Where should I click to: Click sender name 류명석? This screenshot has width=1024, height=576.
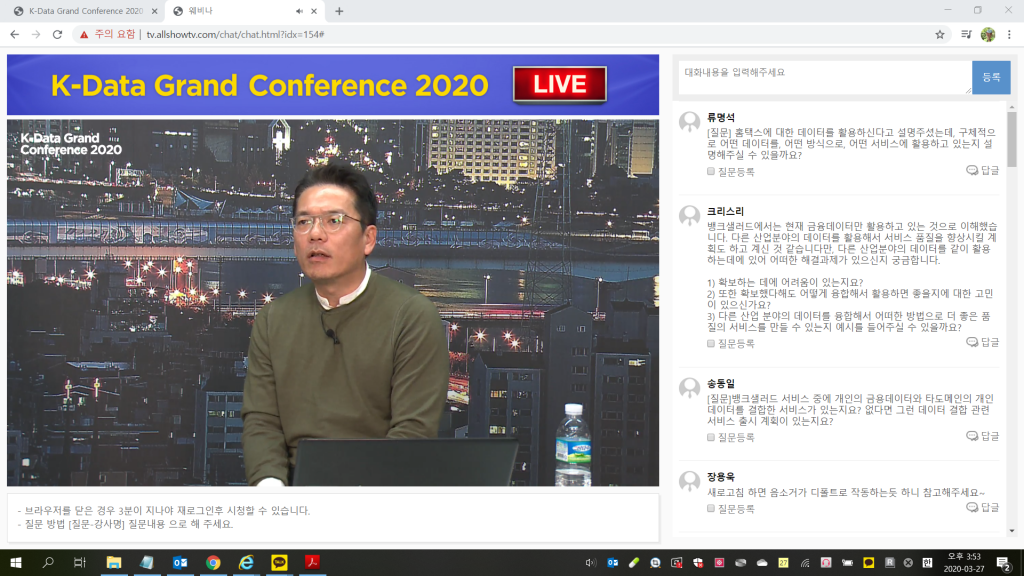[721, 118]
